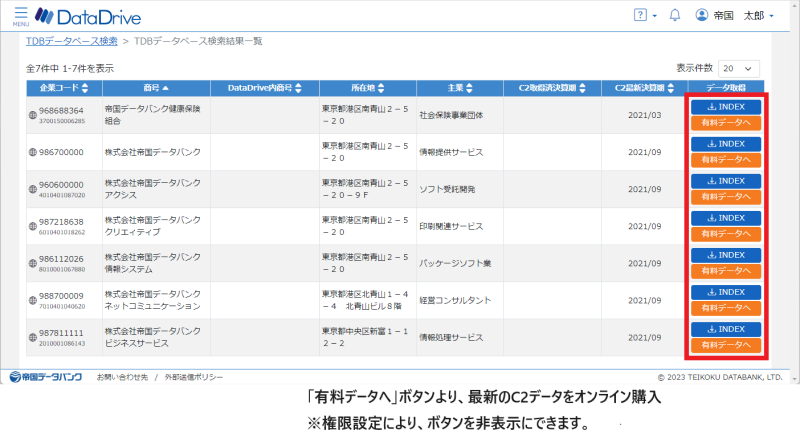
Task: Click the DataDrive logo
Action: tap(88, 17)
